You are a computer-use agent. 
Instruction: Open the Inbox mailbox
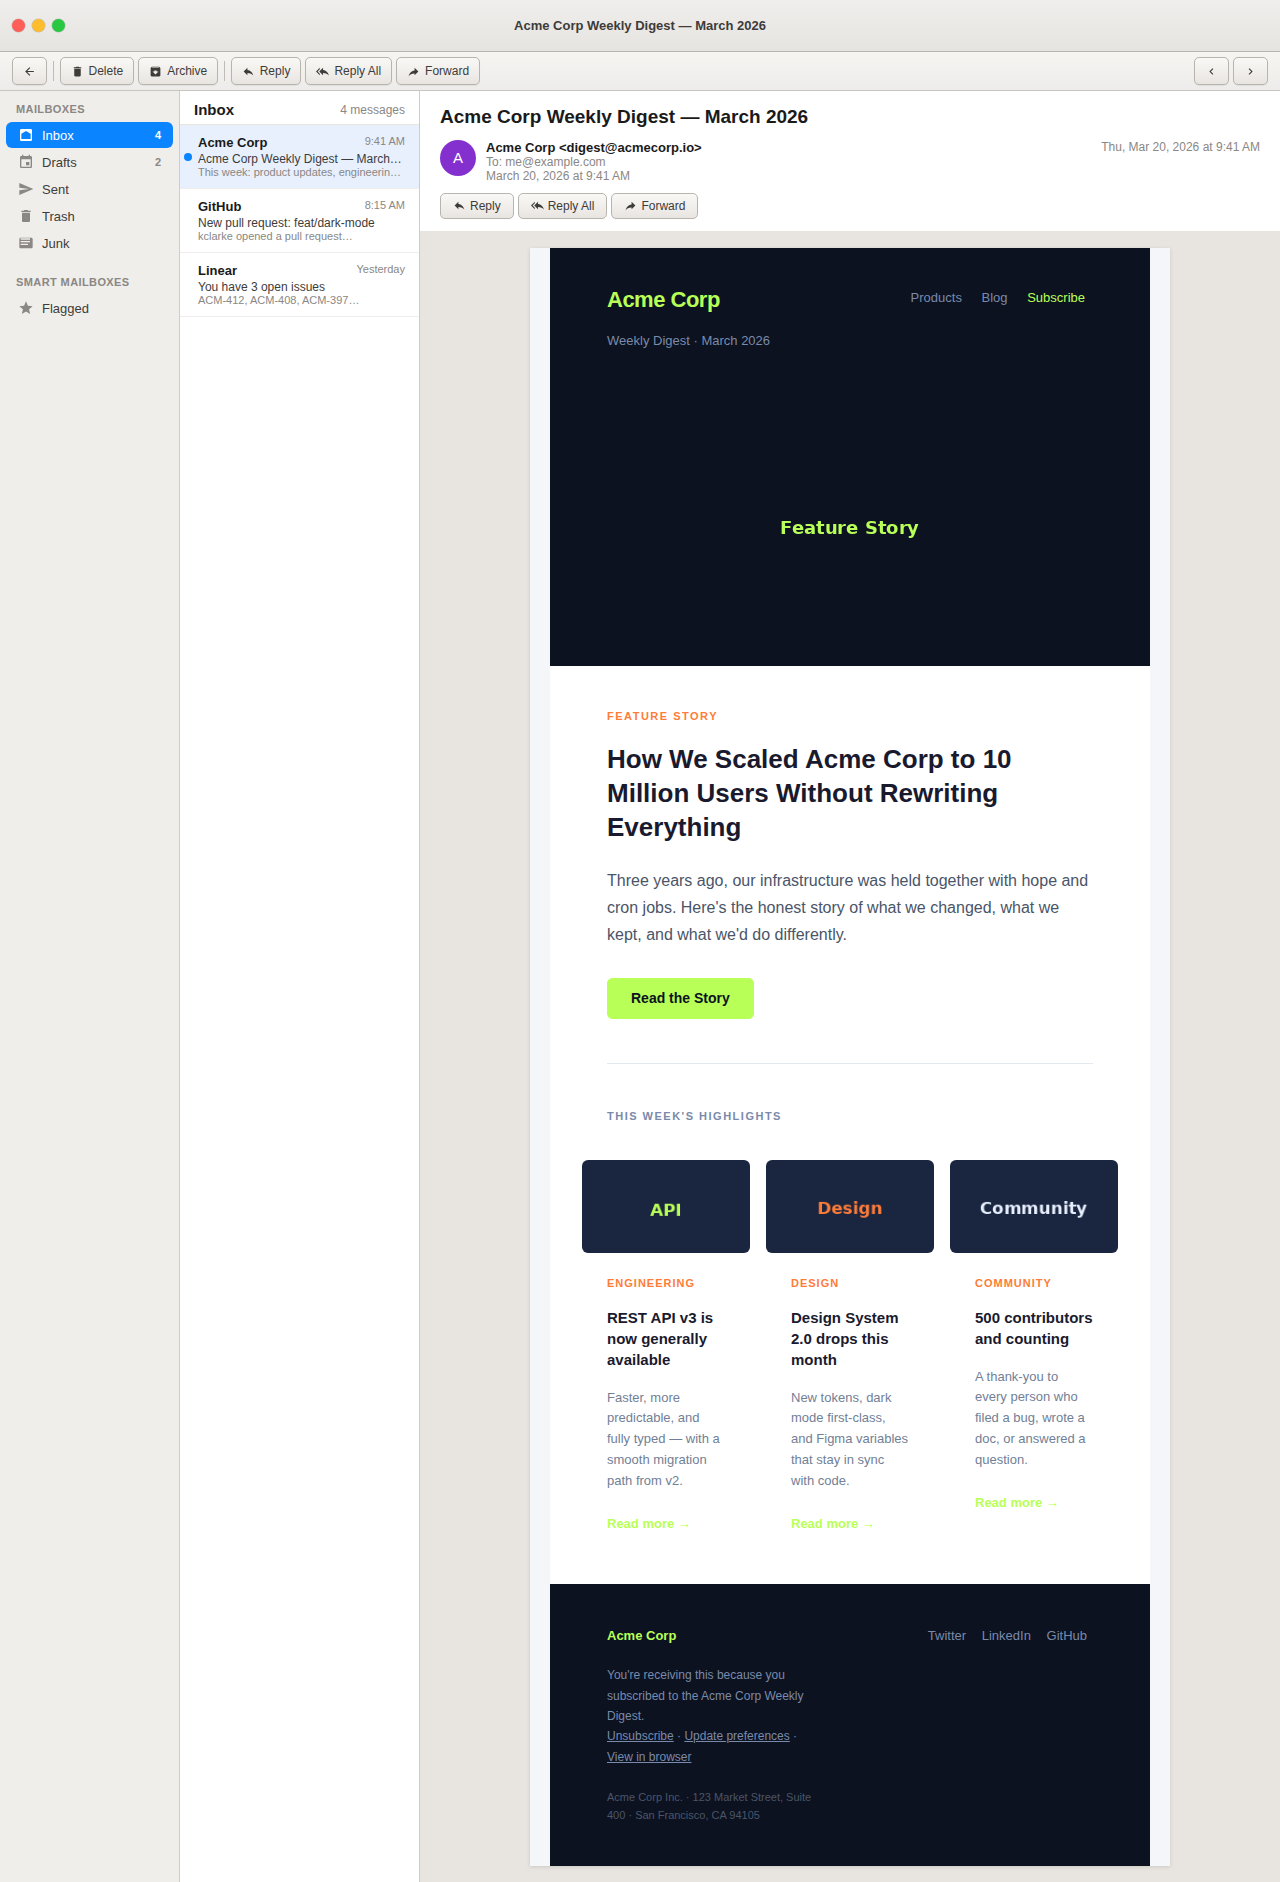(x=89, y=135)
